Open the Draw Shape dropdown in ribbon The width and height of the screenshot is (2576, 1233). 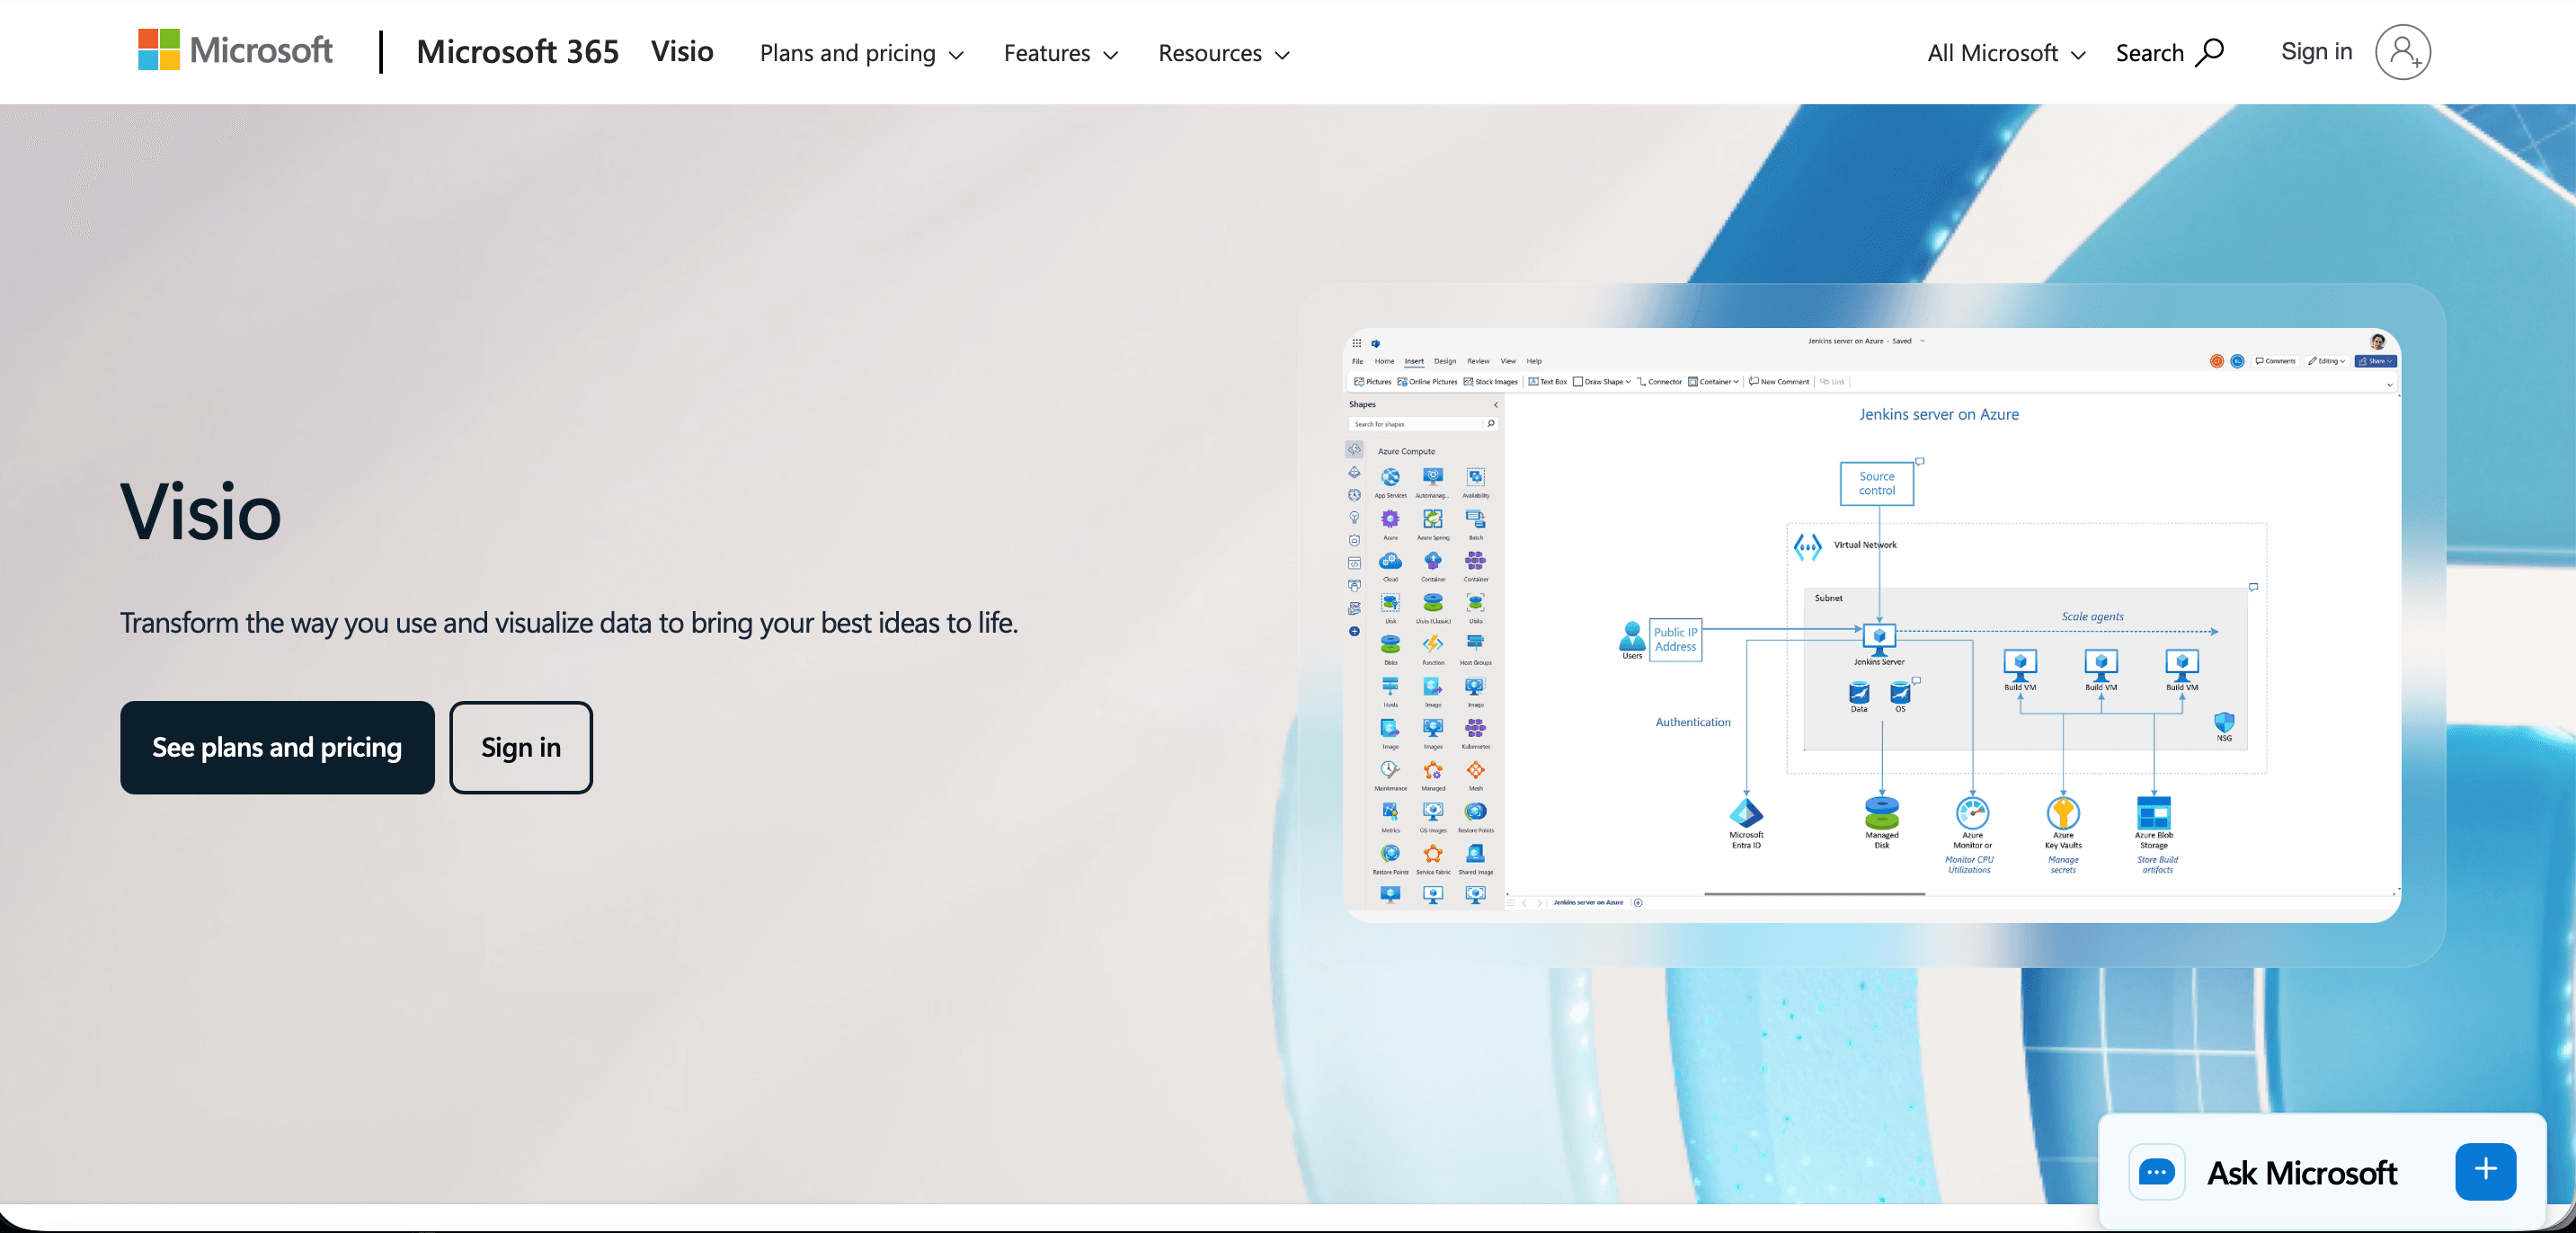click(x=1602, y=382)
